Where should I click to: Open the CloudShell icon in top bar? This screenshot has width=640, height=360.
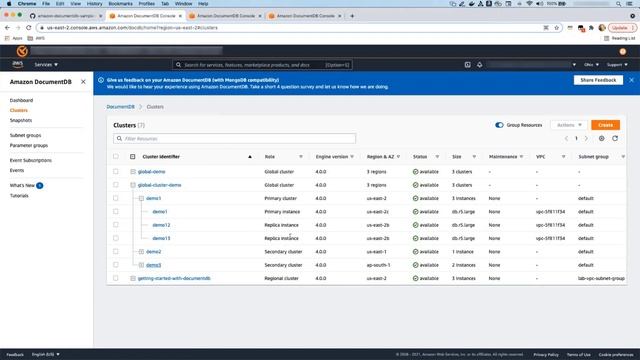coord(467,64)
